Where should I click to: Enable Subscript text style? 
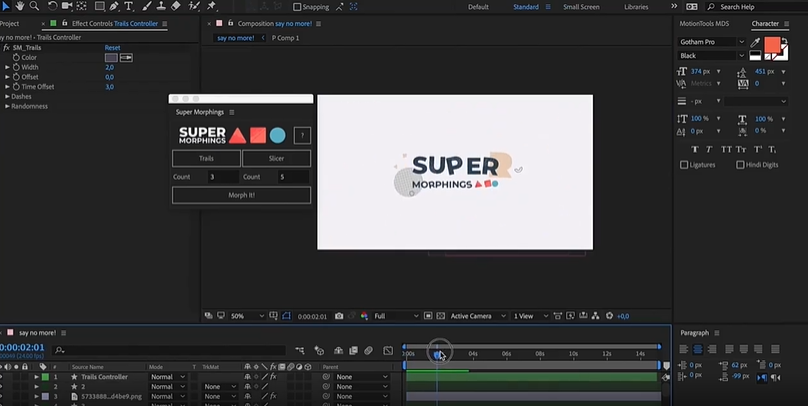coord(772,149)
